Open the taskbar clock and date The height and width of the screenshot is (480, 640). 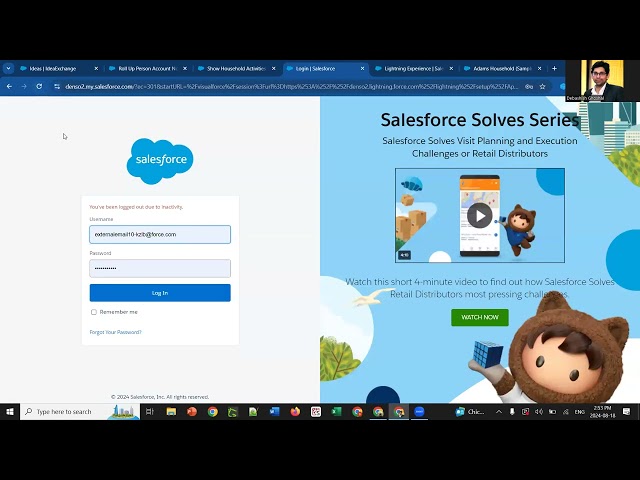pyautogui.click(x=602, y=411)
